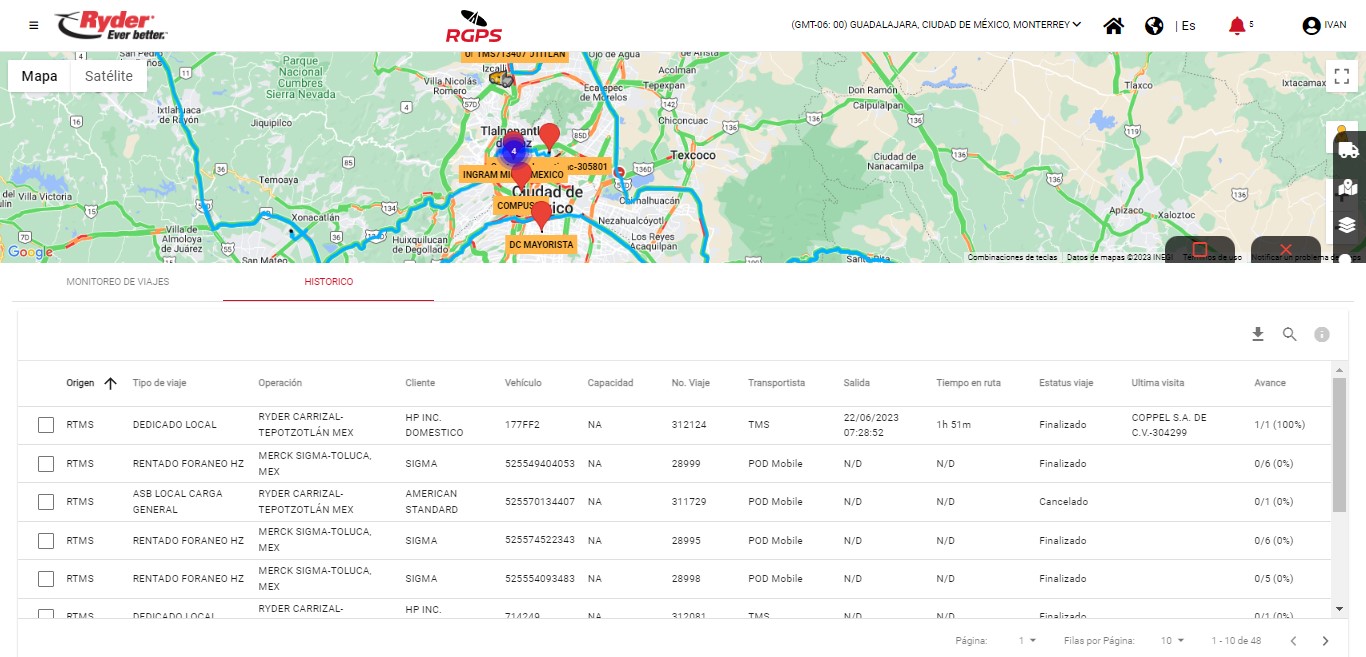Open the hamburger menu

(34, 25)
